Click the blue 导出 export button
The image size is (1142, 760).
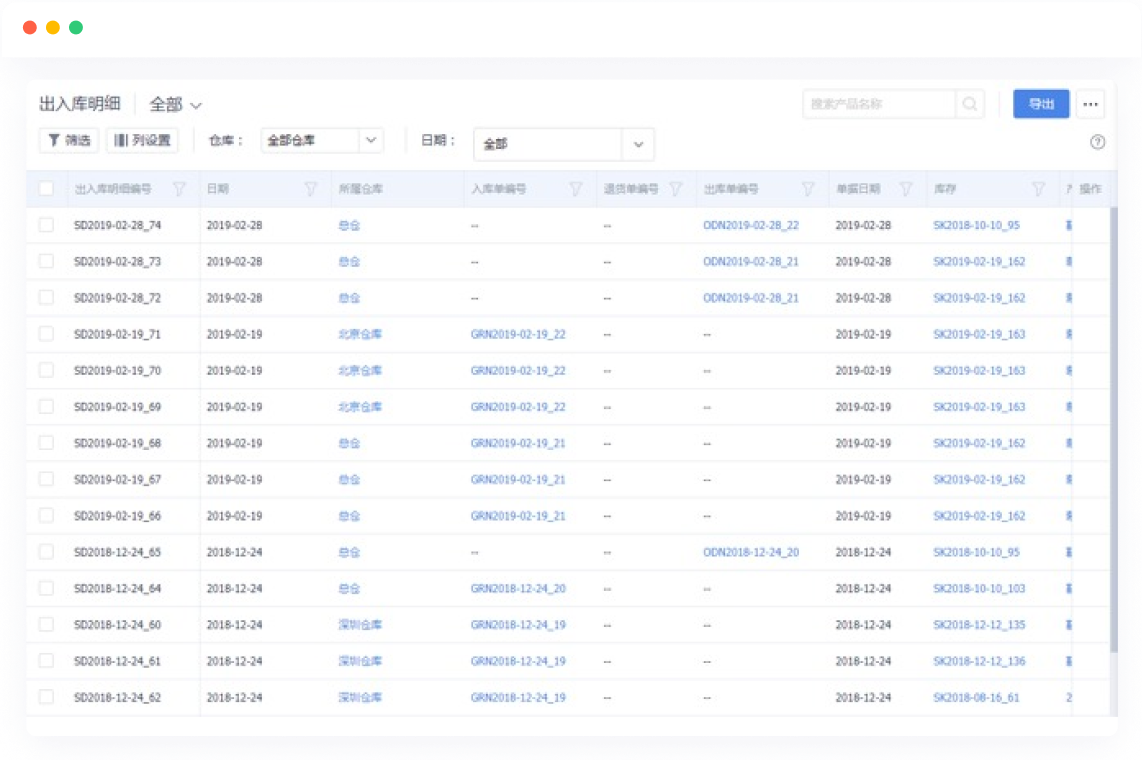click(x=1041, y=103)
